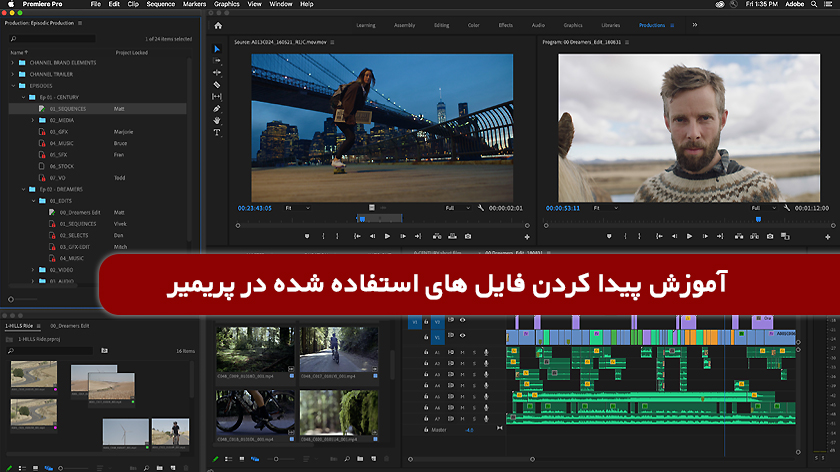840x472 pixels.
Task: Toggle lock on track A1
Action: 426,353
